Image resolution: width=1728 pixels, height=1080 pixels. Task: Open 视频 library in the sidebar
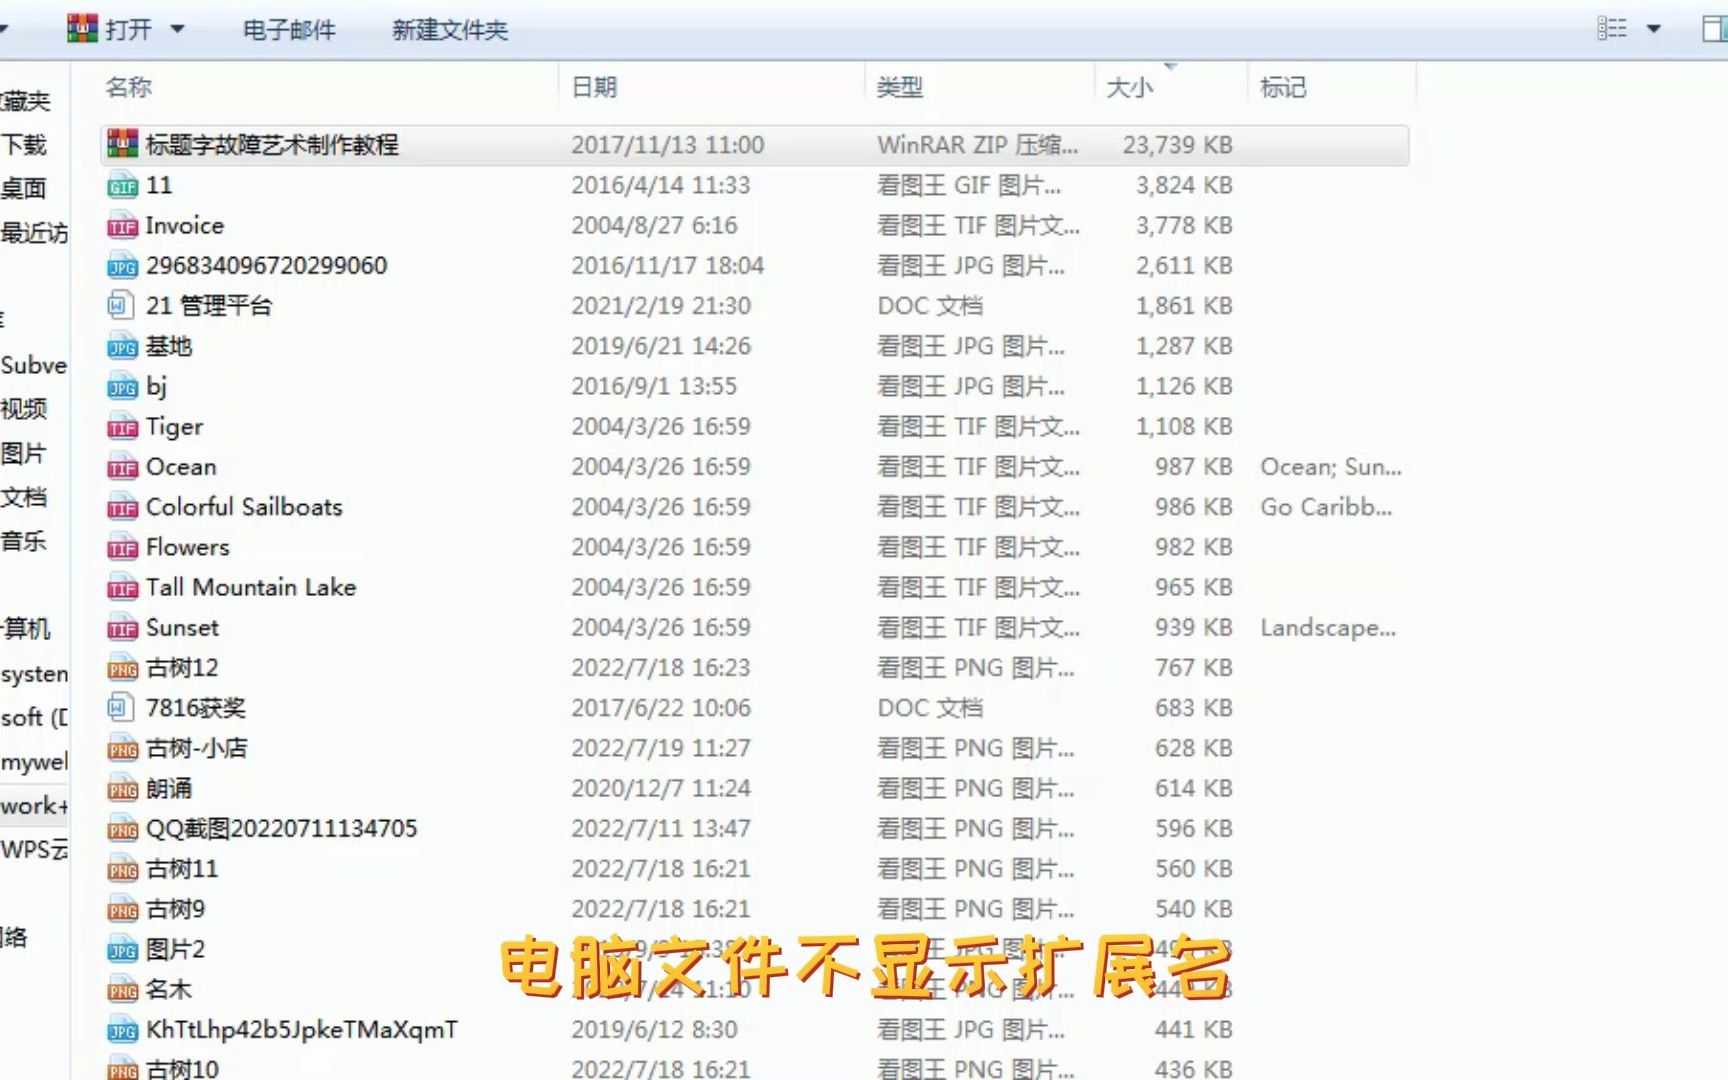click(x=24, y=409)
